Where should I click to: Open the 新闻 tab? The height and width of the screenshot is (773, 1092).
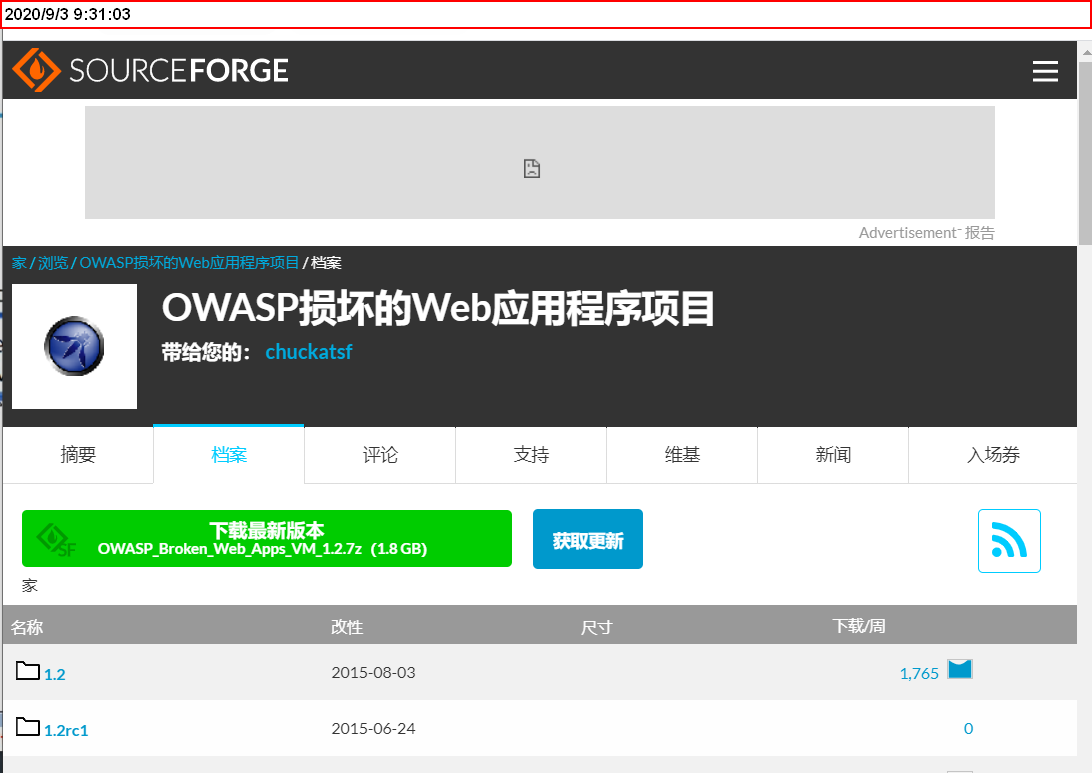833,455
